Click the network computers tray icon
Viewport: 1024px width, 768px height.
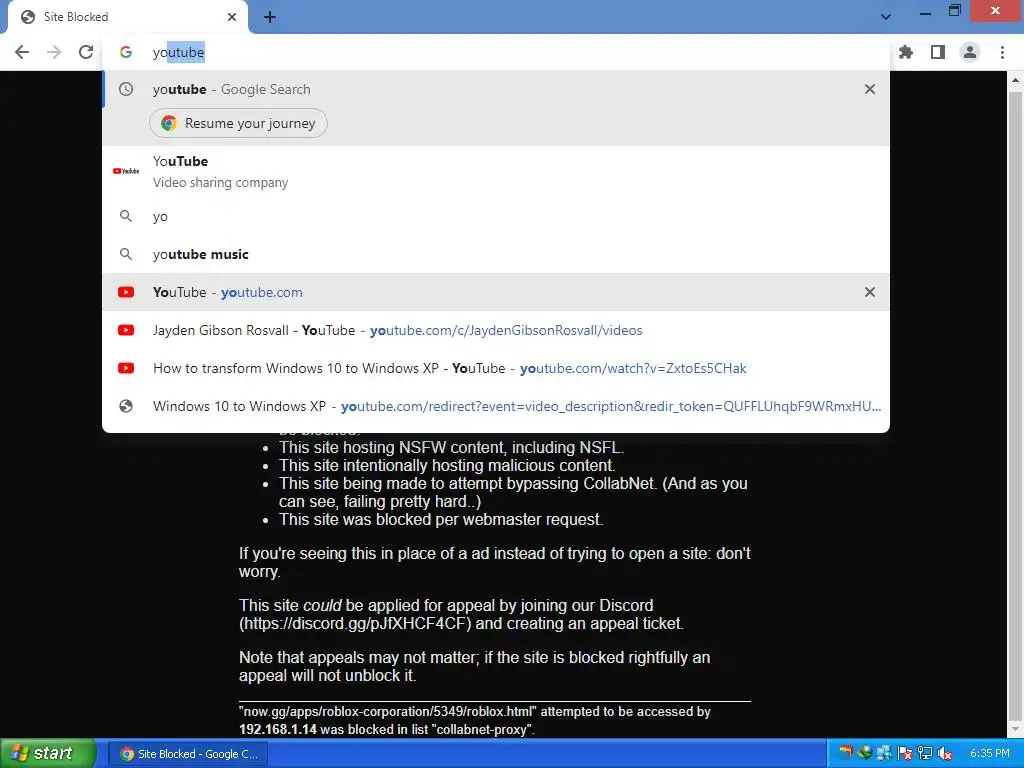885,753
